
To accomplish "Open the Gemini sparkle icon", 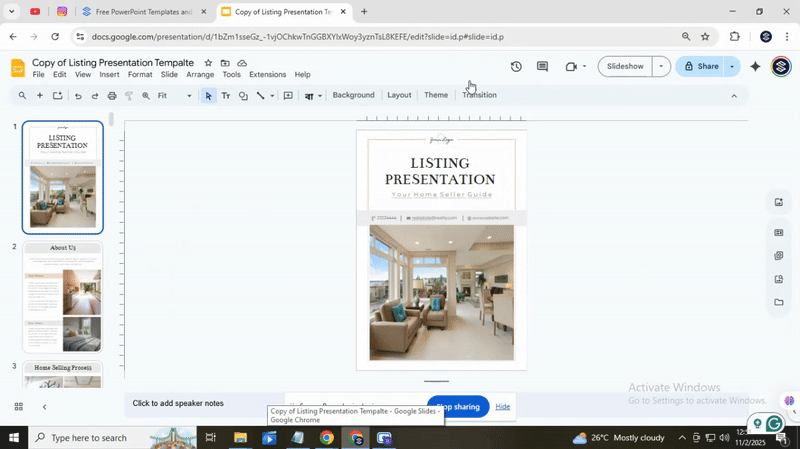I will tap(755, 67).
